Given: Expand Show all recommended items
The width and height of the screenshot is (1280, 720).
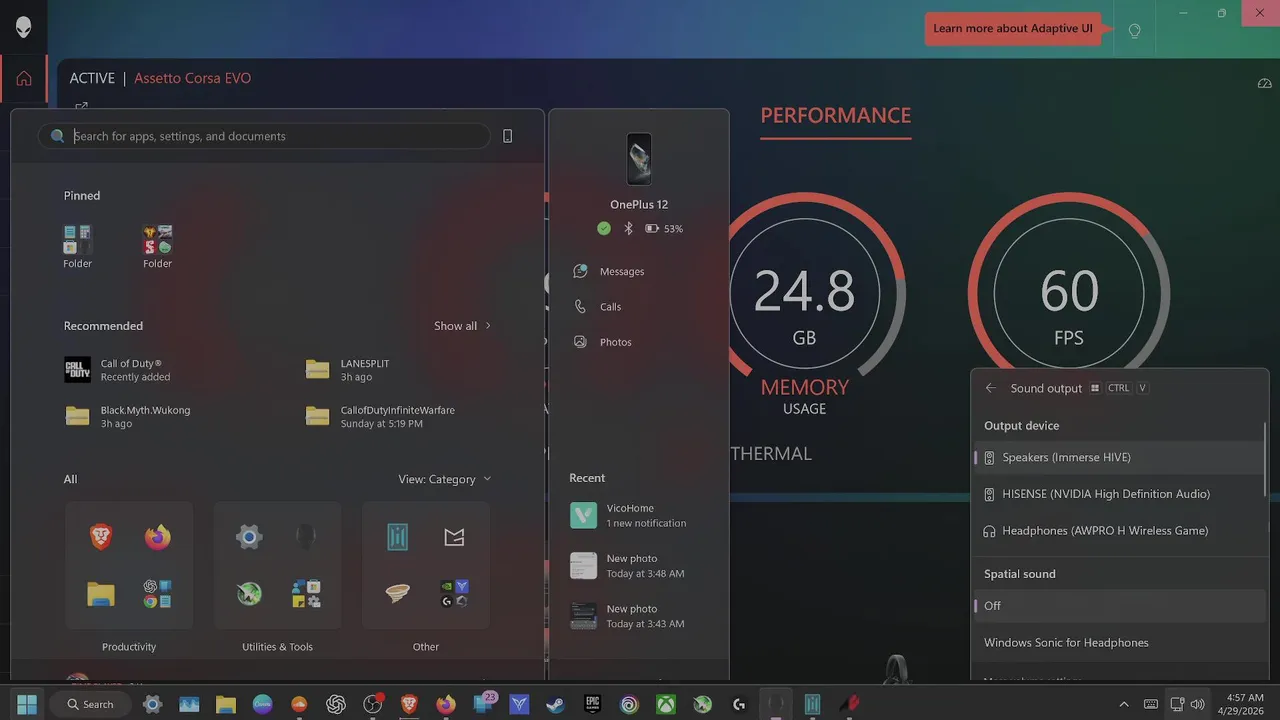Looking at the screenshot, I should pyautogui.click(x=463, y=326).
